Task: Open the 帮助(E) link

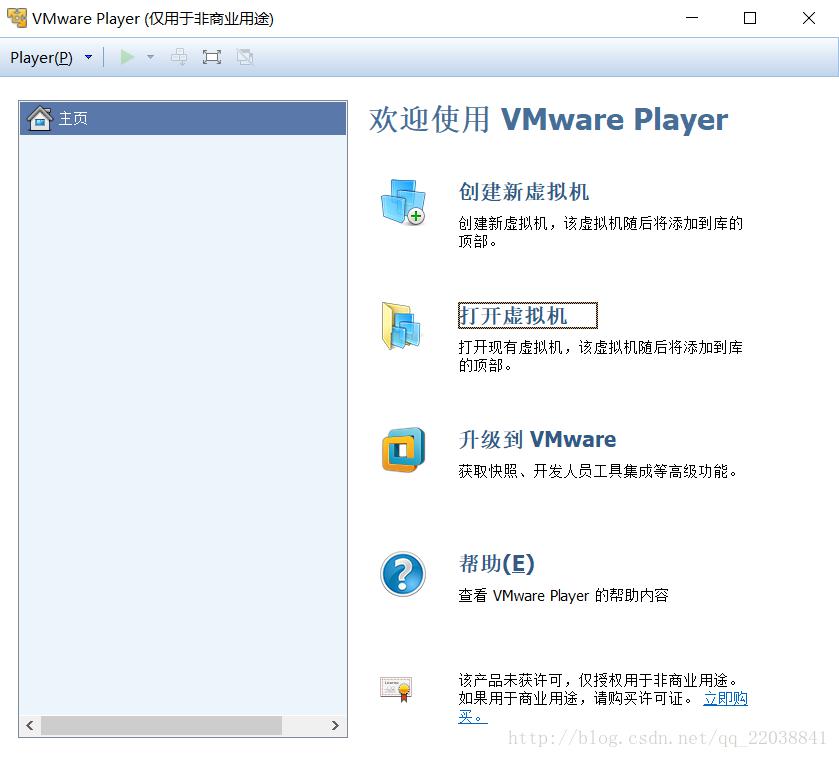Action: click(x=496, y=563)
